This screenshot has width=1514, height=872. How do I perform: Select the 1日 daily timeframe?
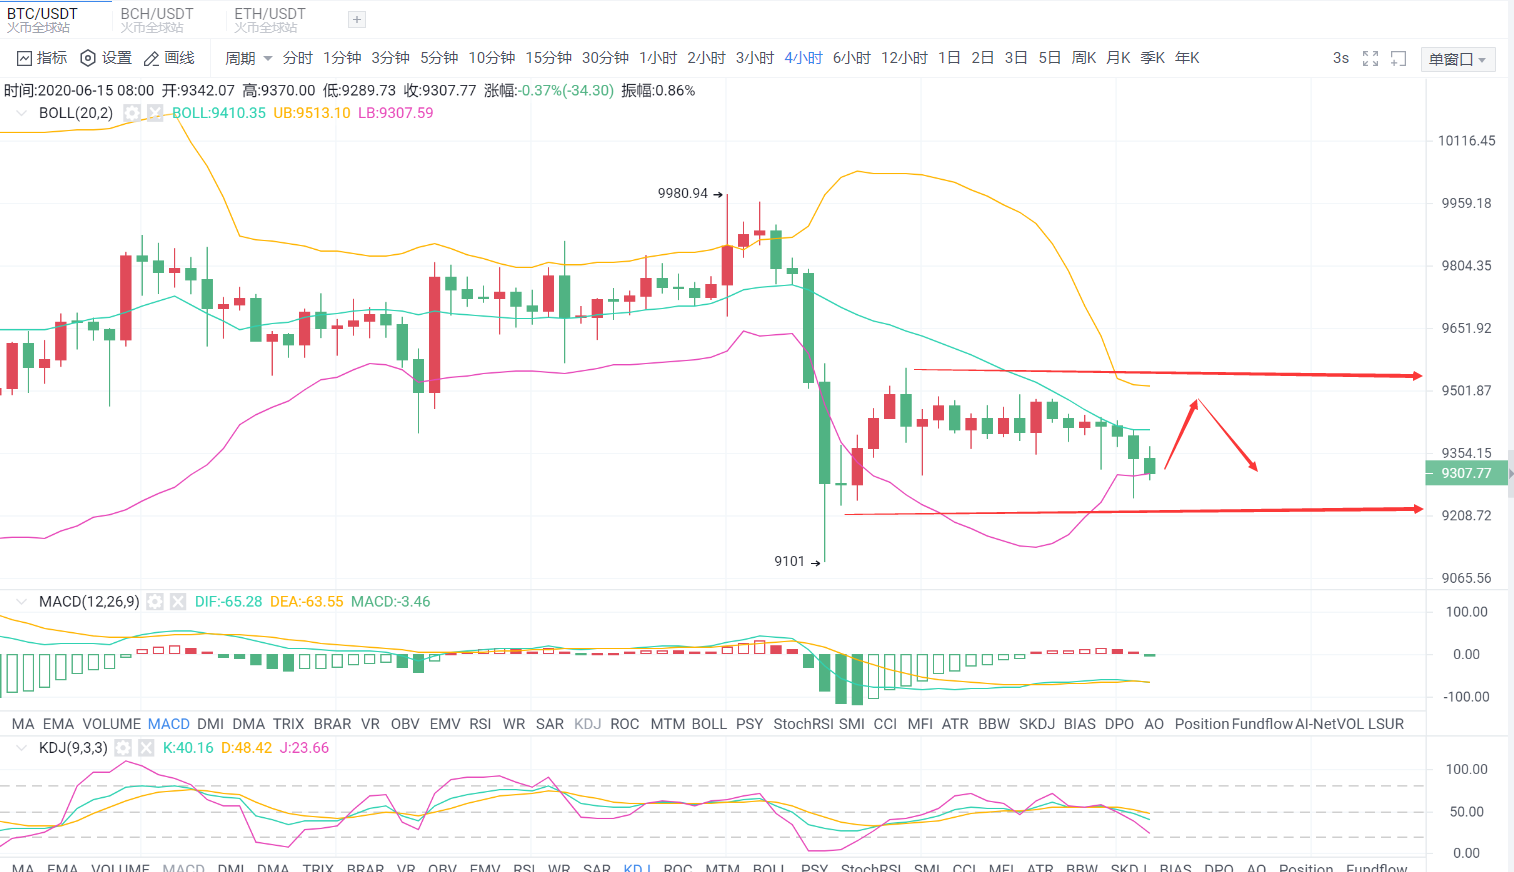[949, 58]
